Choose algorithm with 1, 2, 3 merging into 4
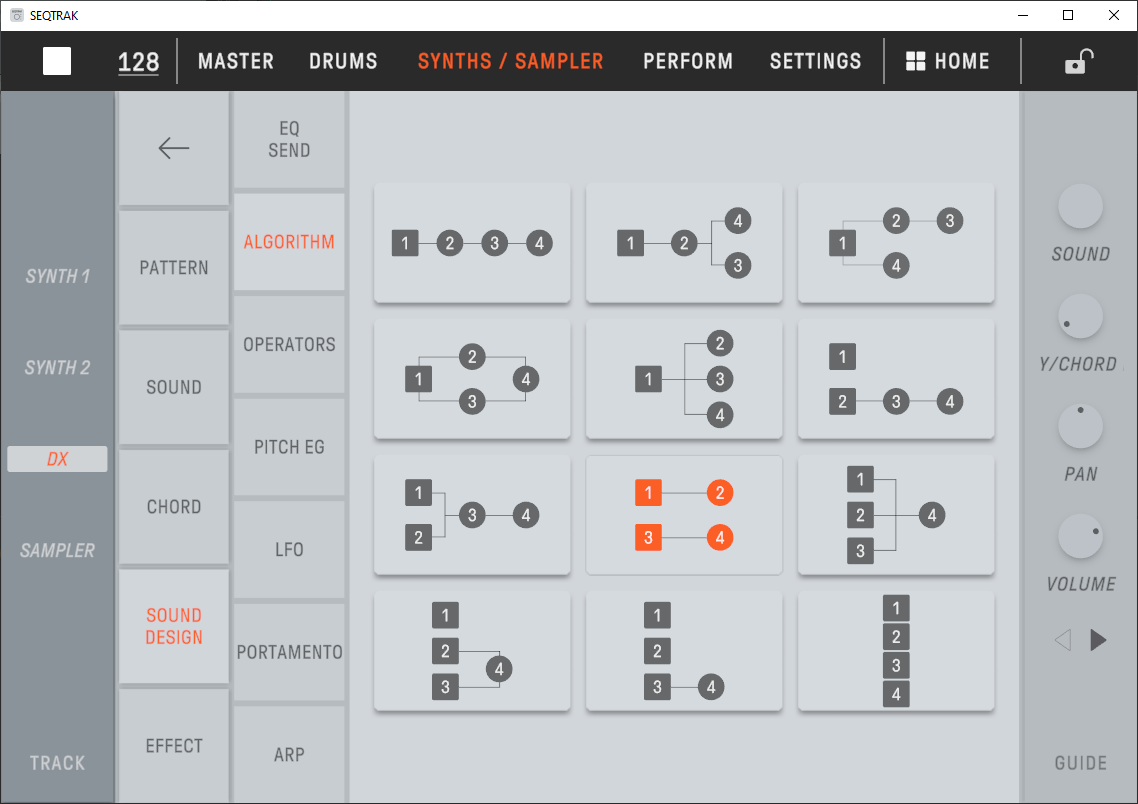Screen dimensions: 1138x804 coord(896,515)
